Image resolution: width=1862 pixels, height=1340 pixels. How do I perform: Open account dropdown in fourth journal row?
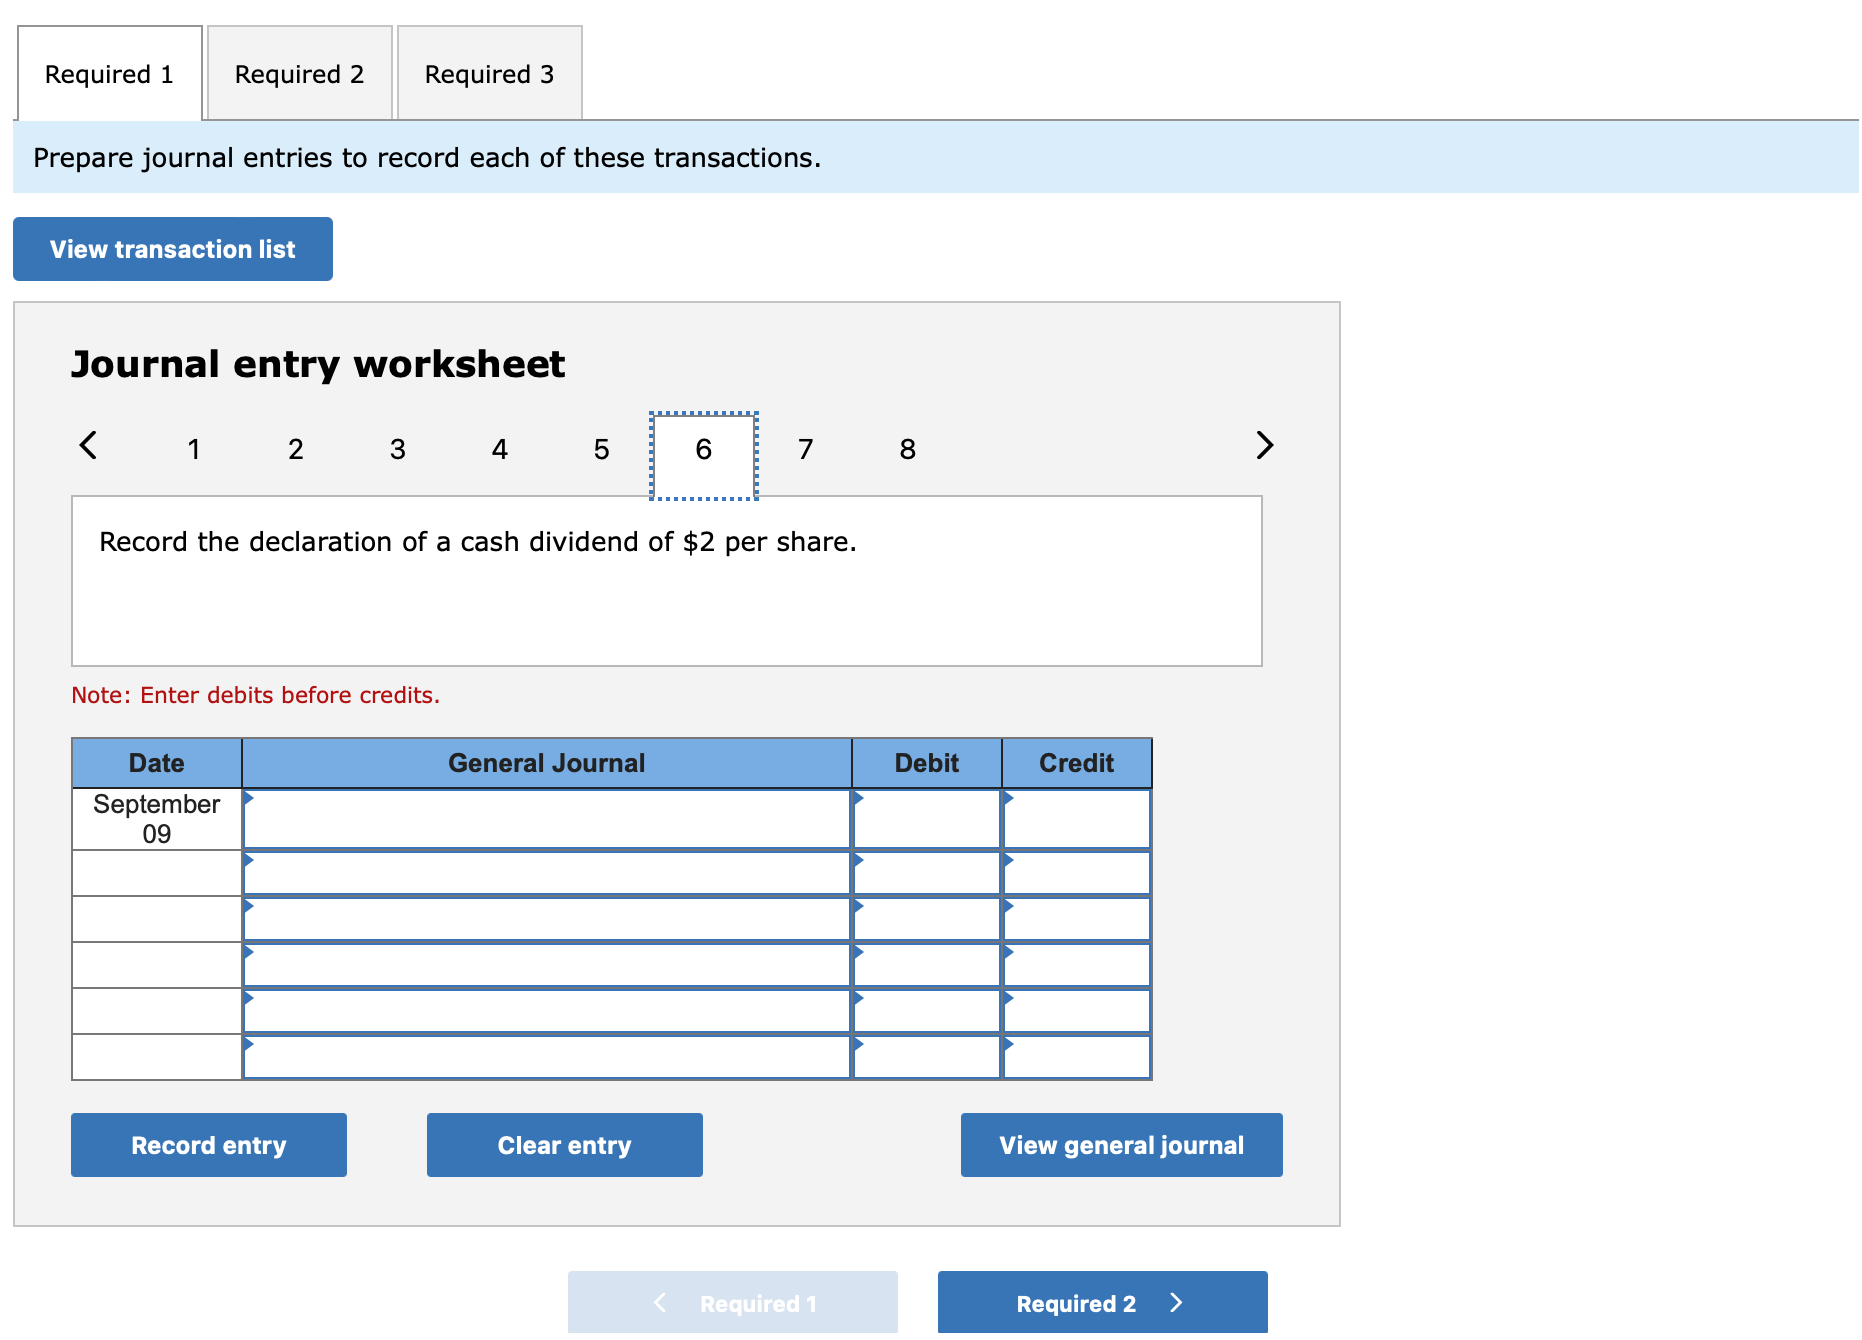[x=547, y=965]
